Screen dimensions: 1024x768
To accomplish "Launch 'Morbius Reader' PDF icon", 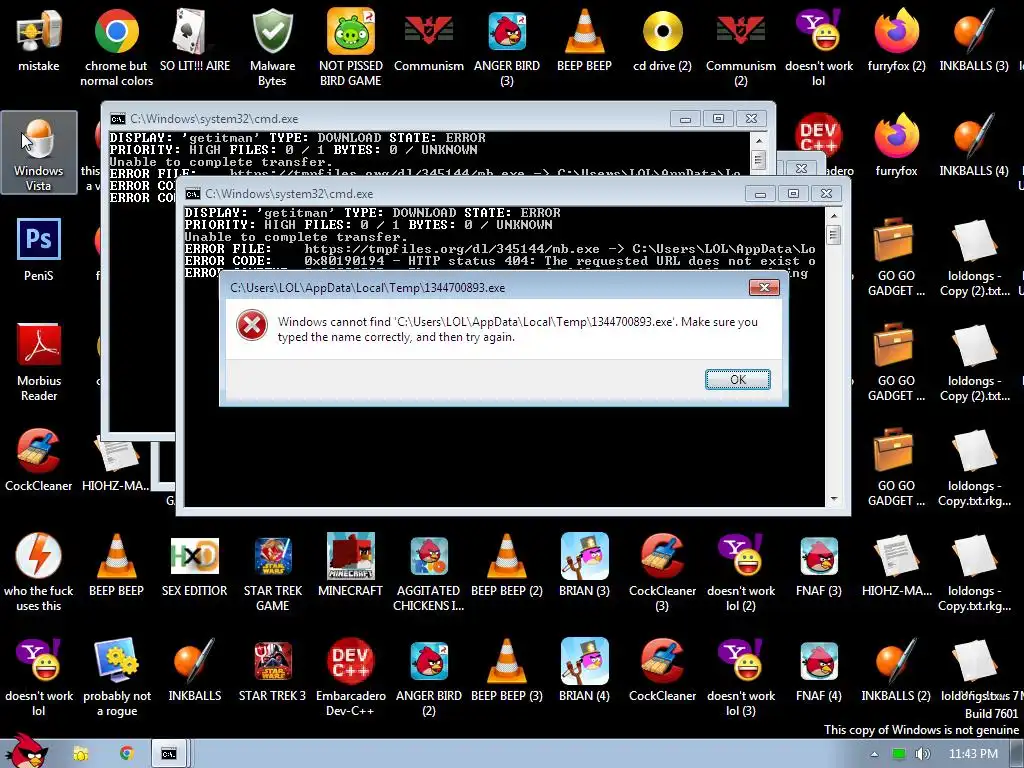I will tap(39, 362).
